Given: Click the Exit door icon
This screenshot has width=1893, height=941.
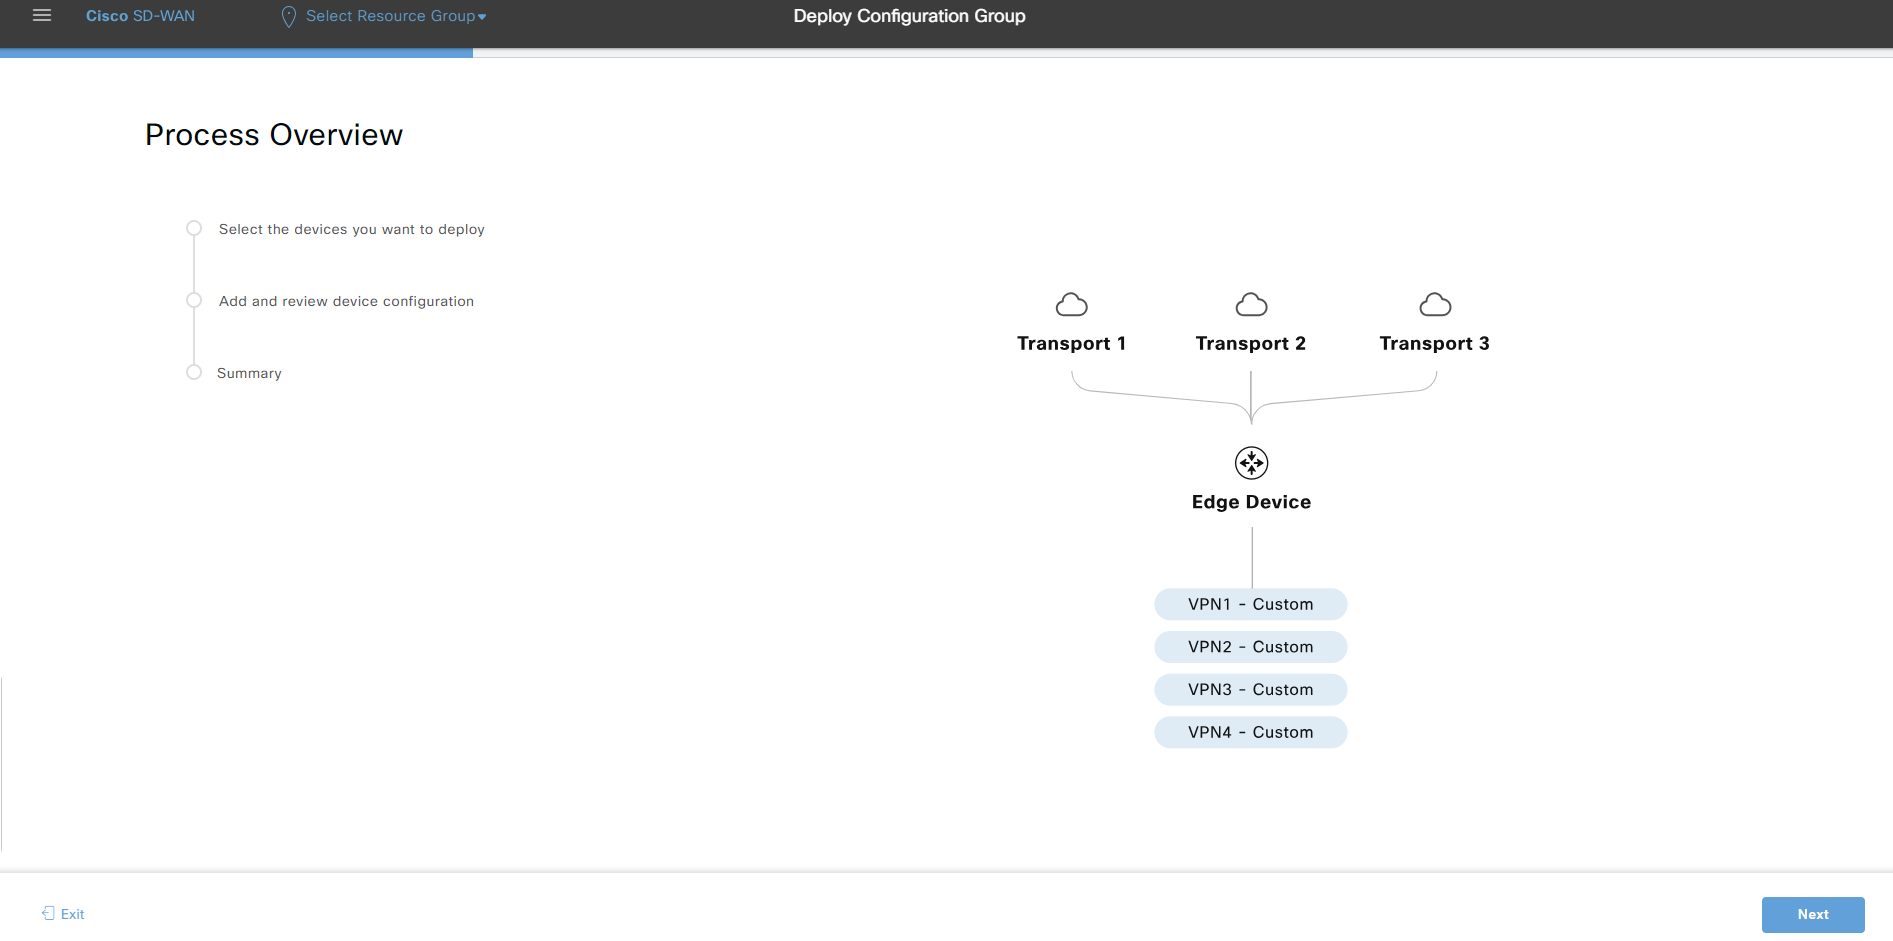Looking at the screenshot, I should coord(48,913).
